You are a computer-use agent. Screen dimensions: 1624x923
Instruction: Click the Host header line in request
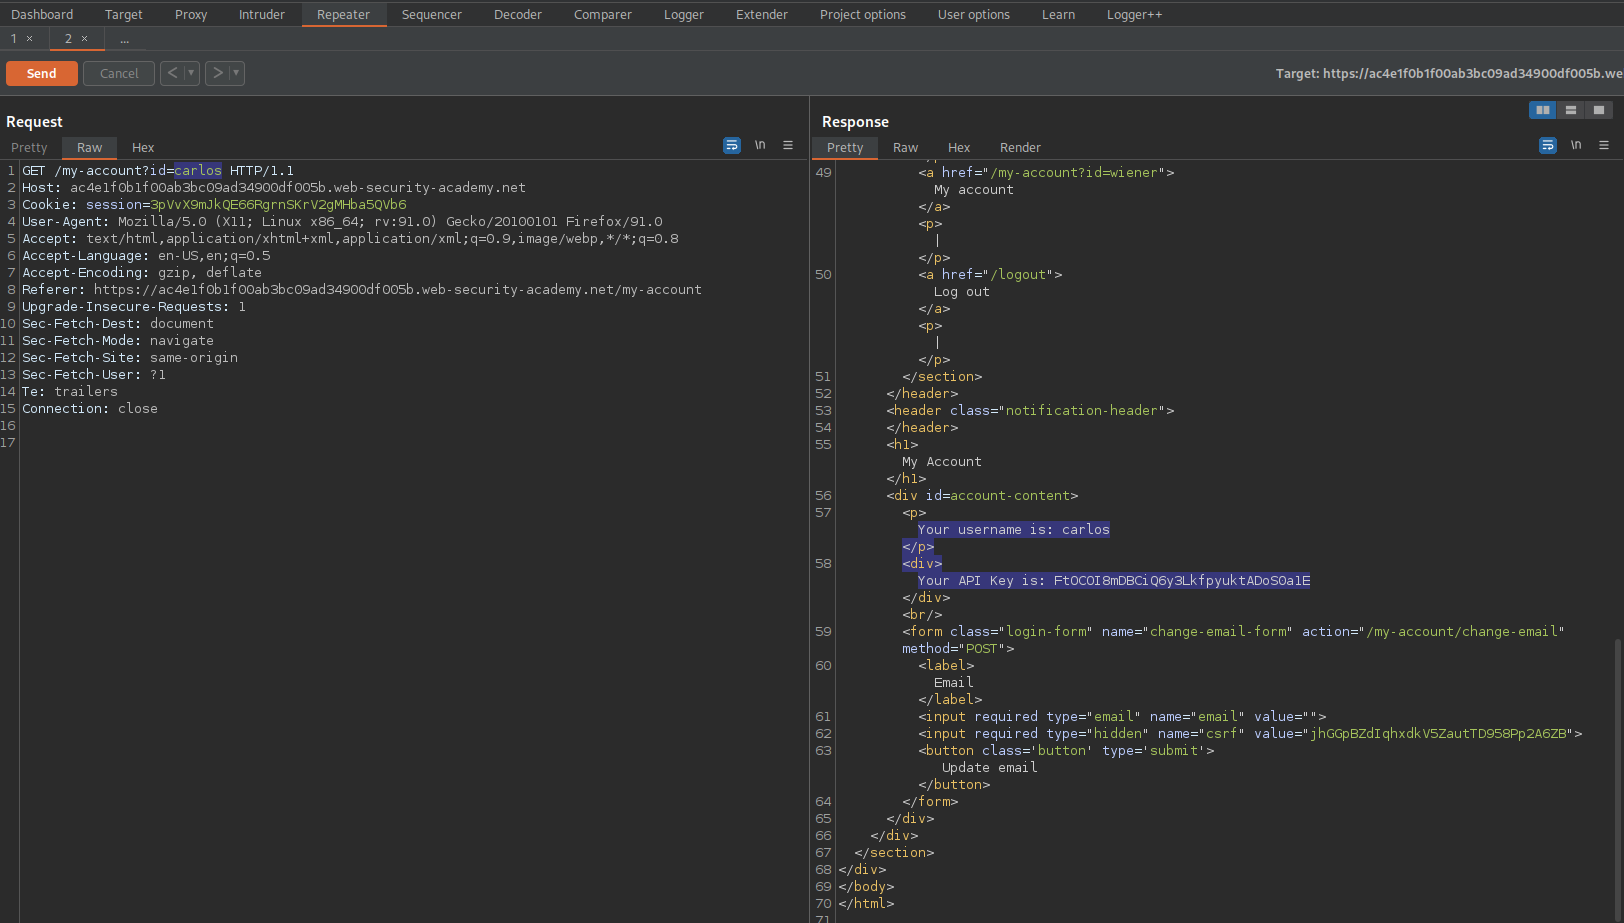click(274, 188)
